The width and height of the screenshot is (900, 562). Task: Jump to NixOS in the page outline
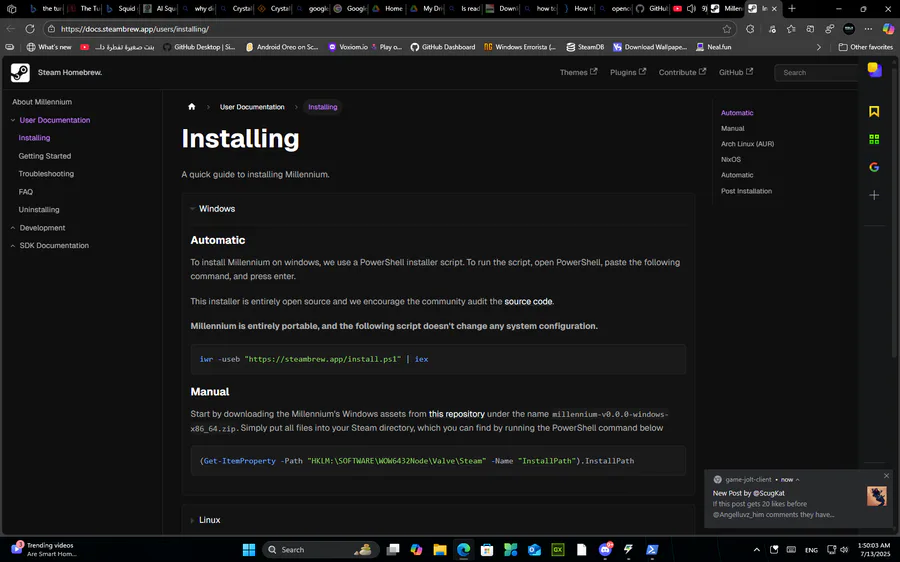click(x=731, y=160)
